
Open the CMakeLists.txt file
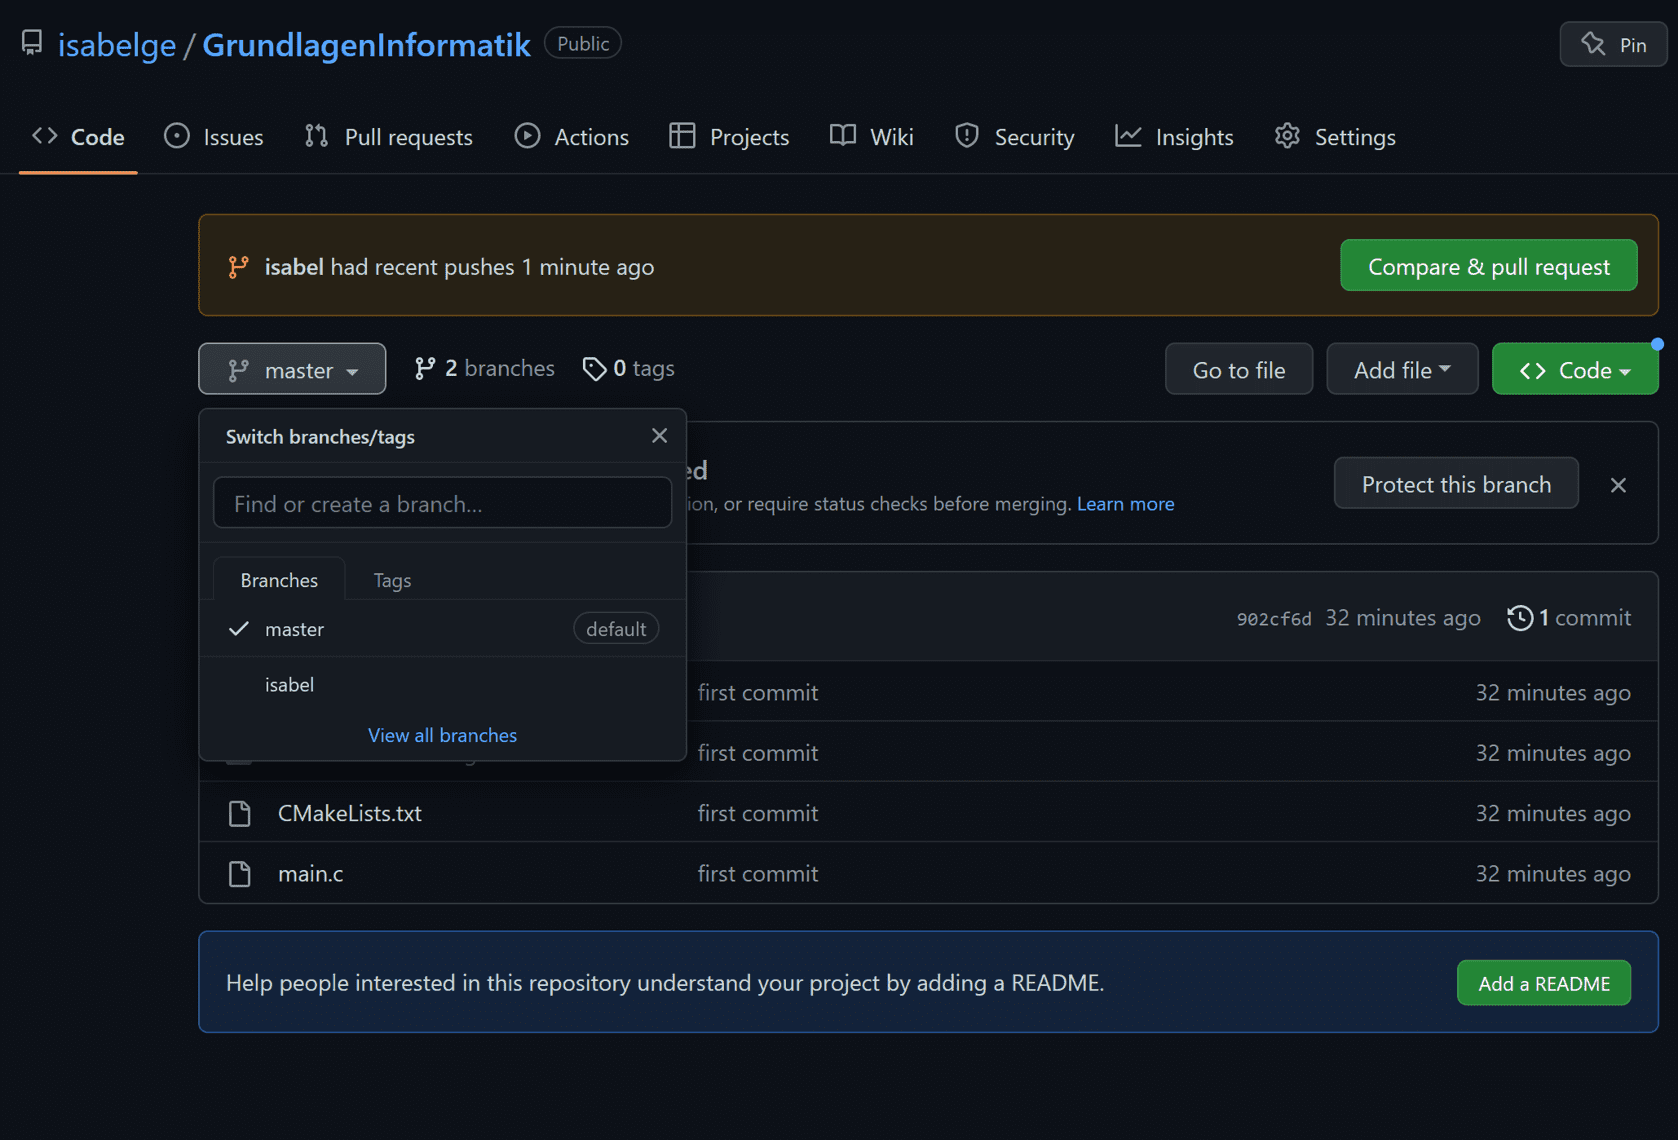point(349,813)
